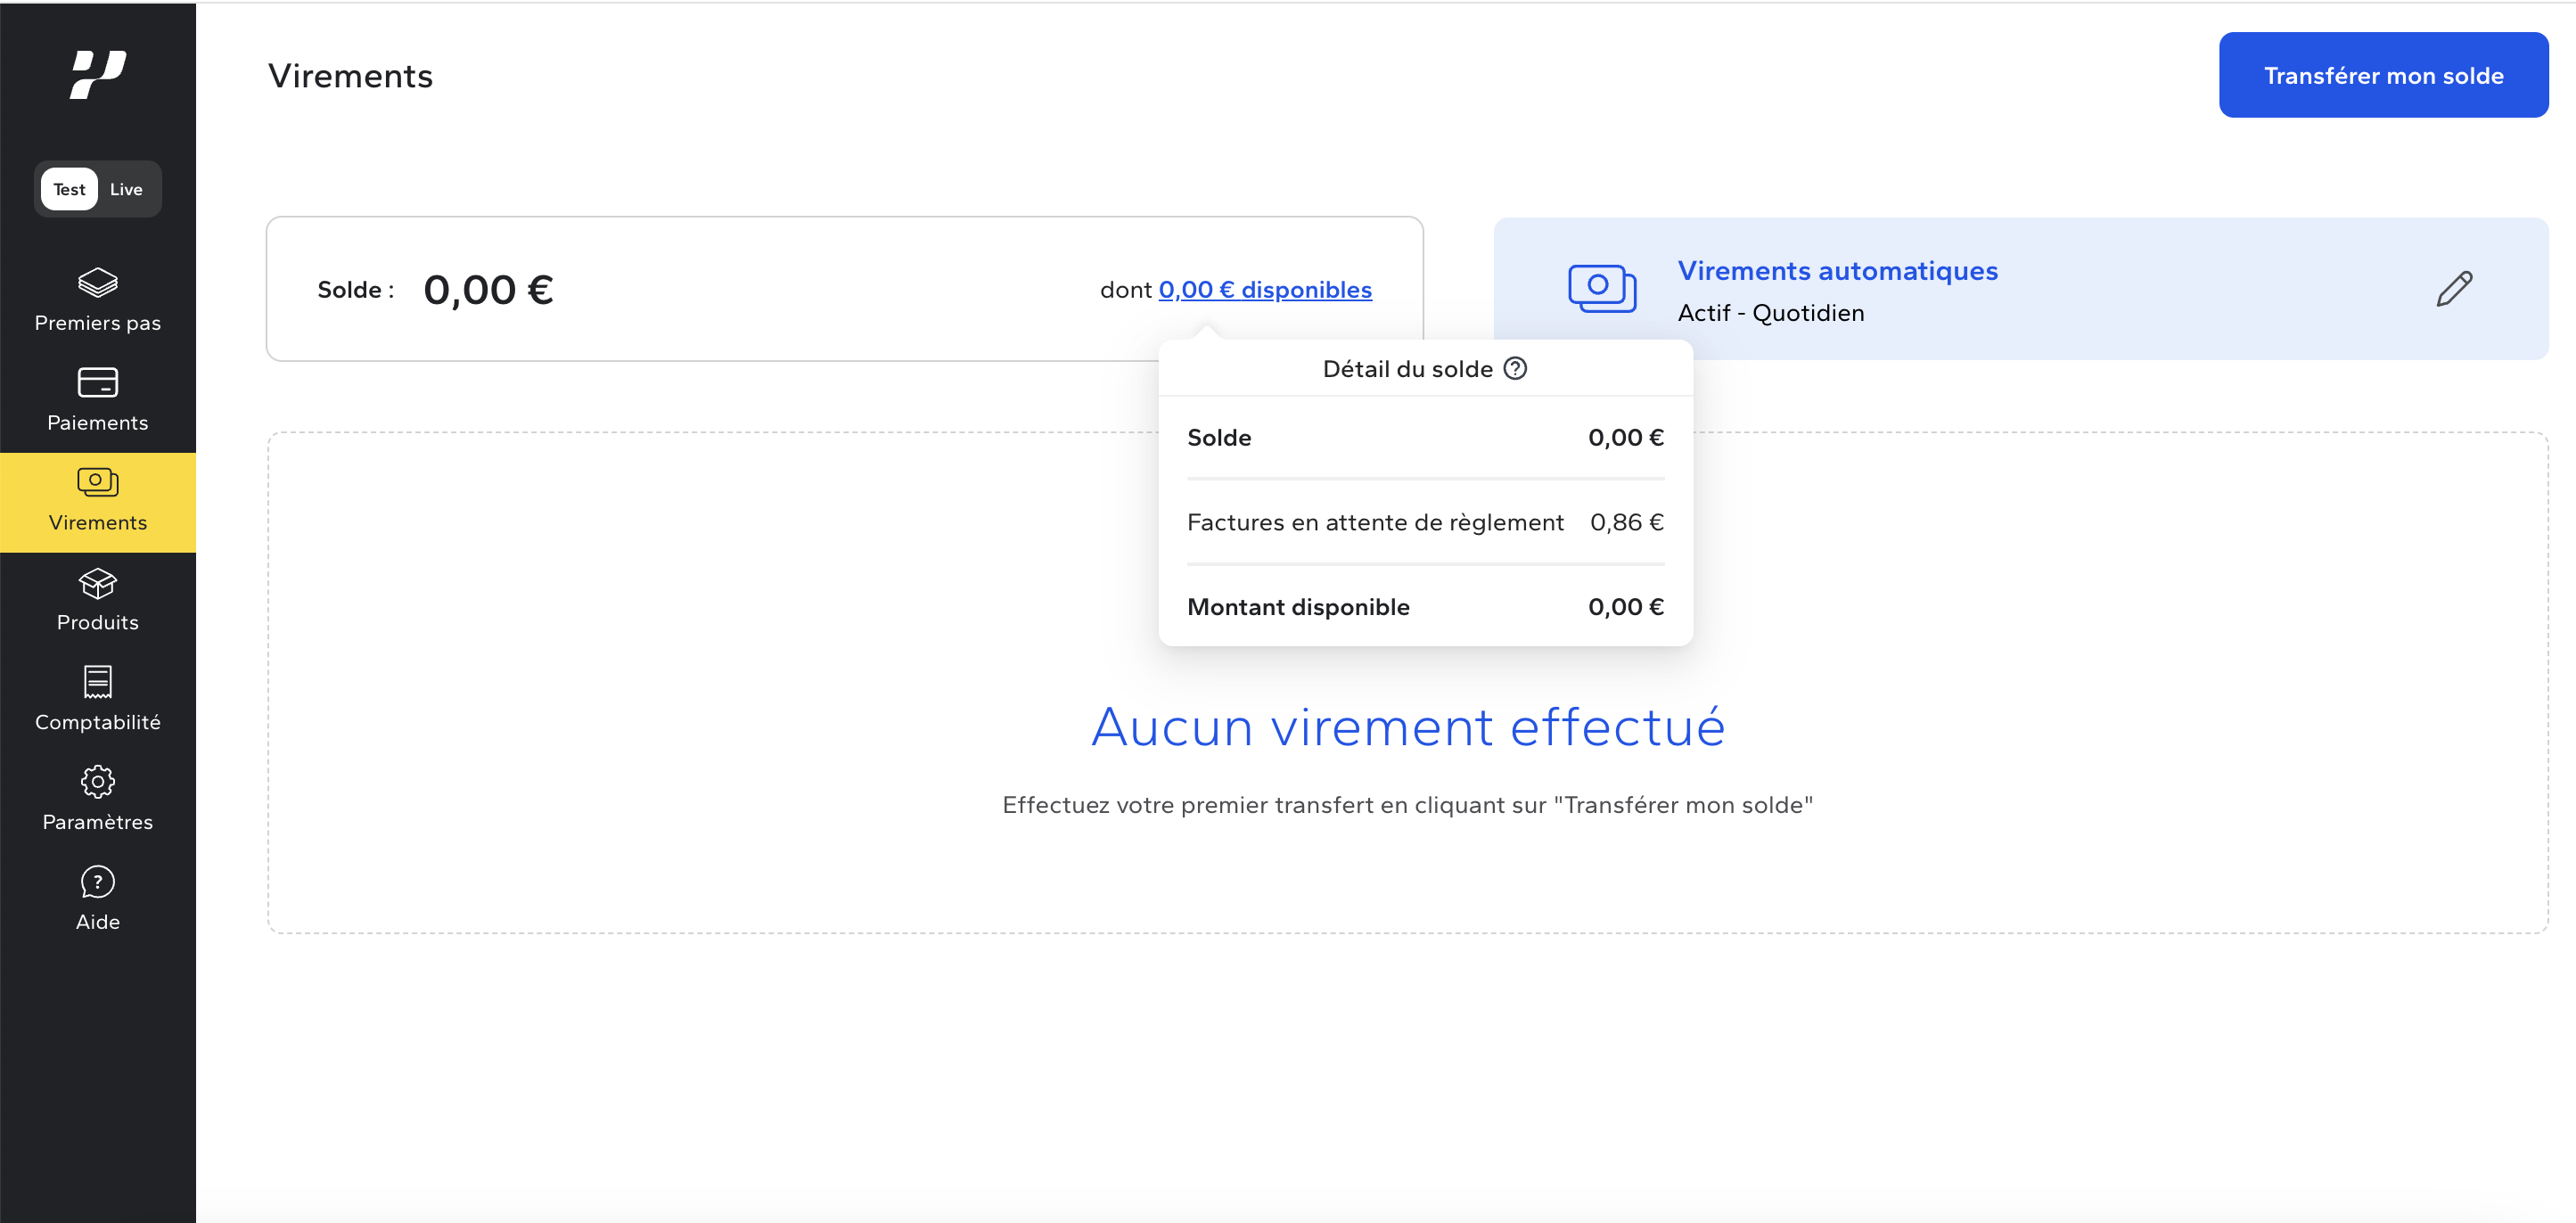This screenshot has width=2576, height=1223.
Task: Switch to Test mode
Action: pyautogui.click(x=69, y=189)
